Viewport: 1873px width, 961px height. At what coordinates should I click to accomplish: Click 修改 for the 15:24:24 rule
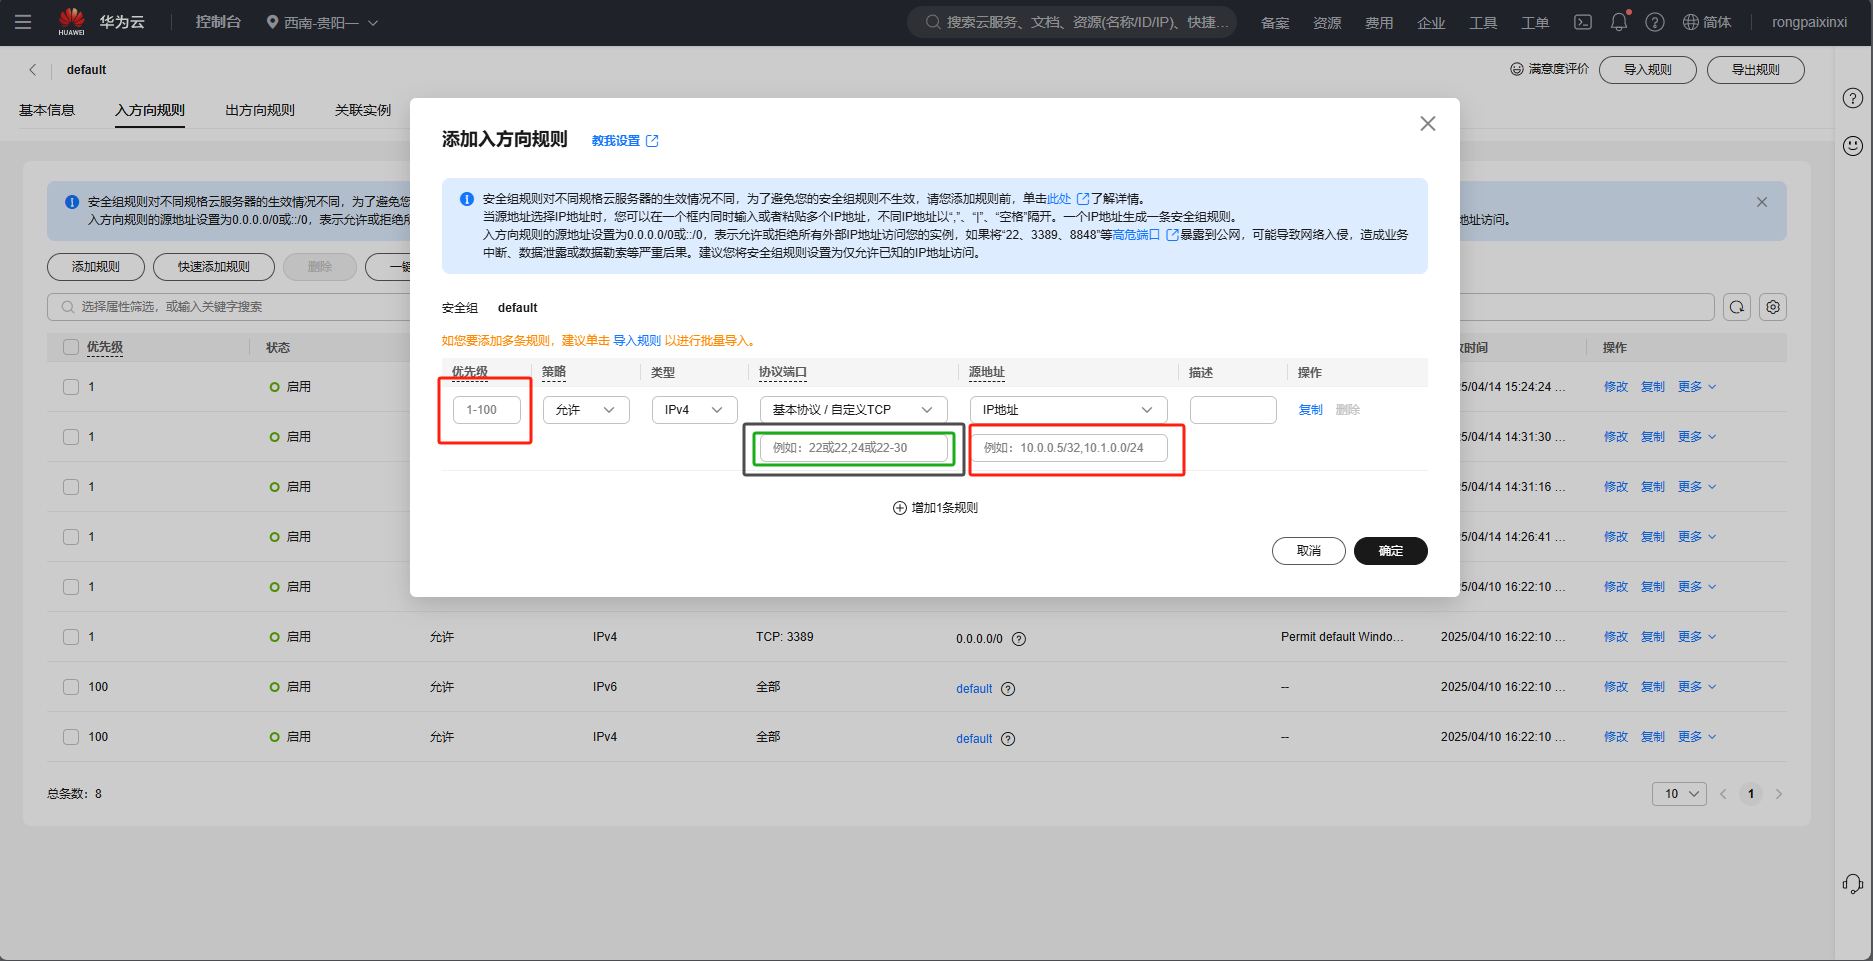tap(1616, 387)
